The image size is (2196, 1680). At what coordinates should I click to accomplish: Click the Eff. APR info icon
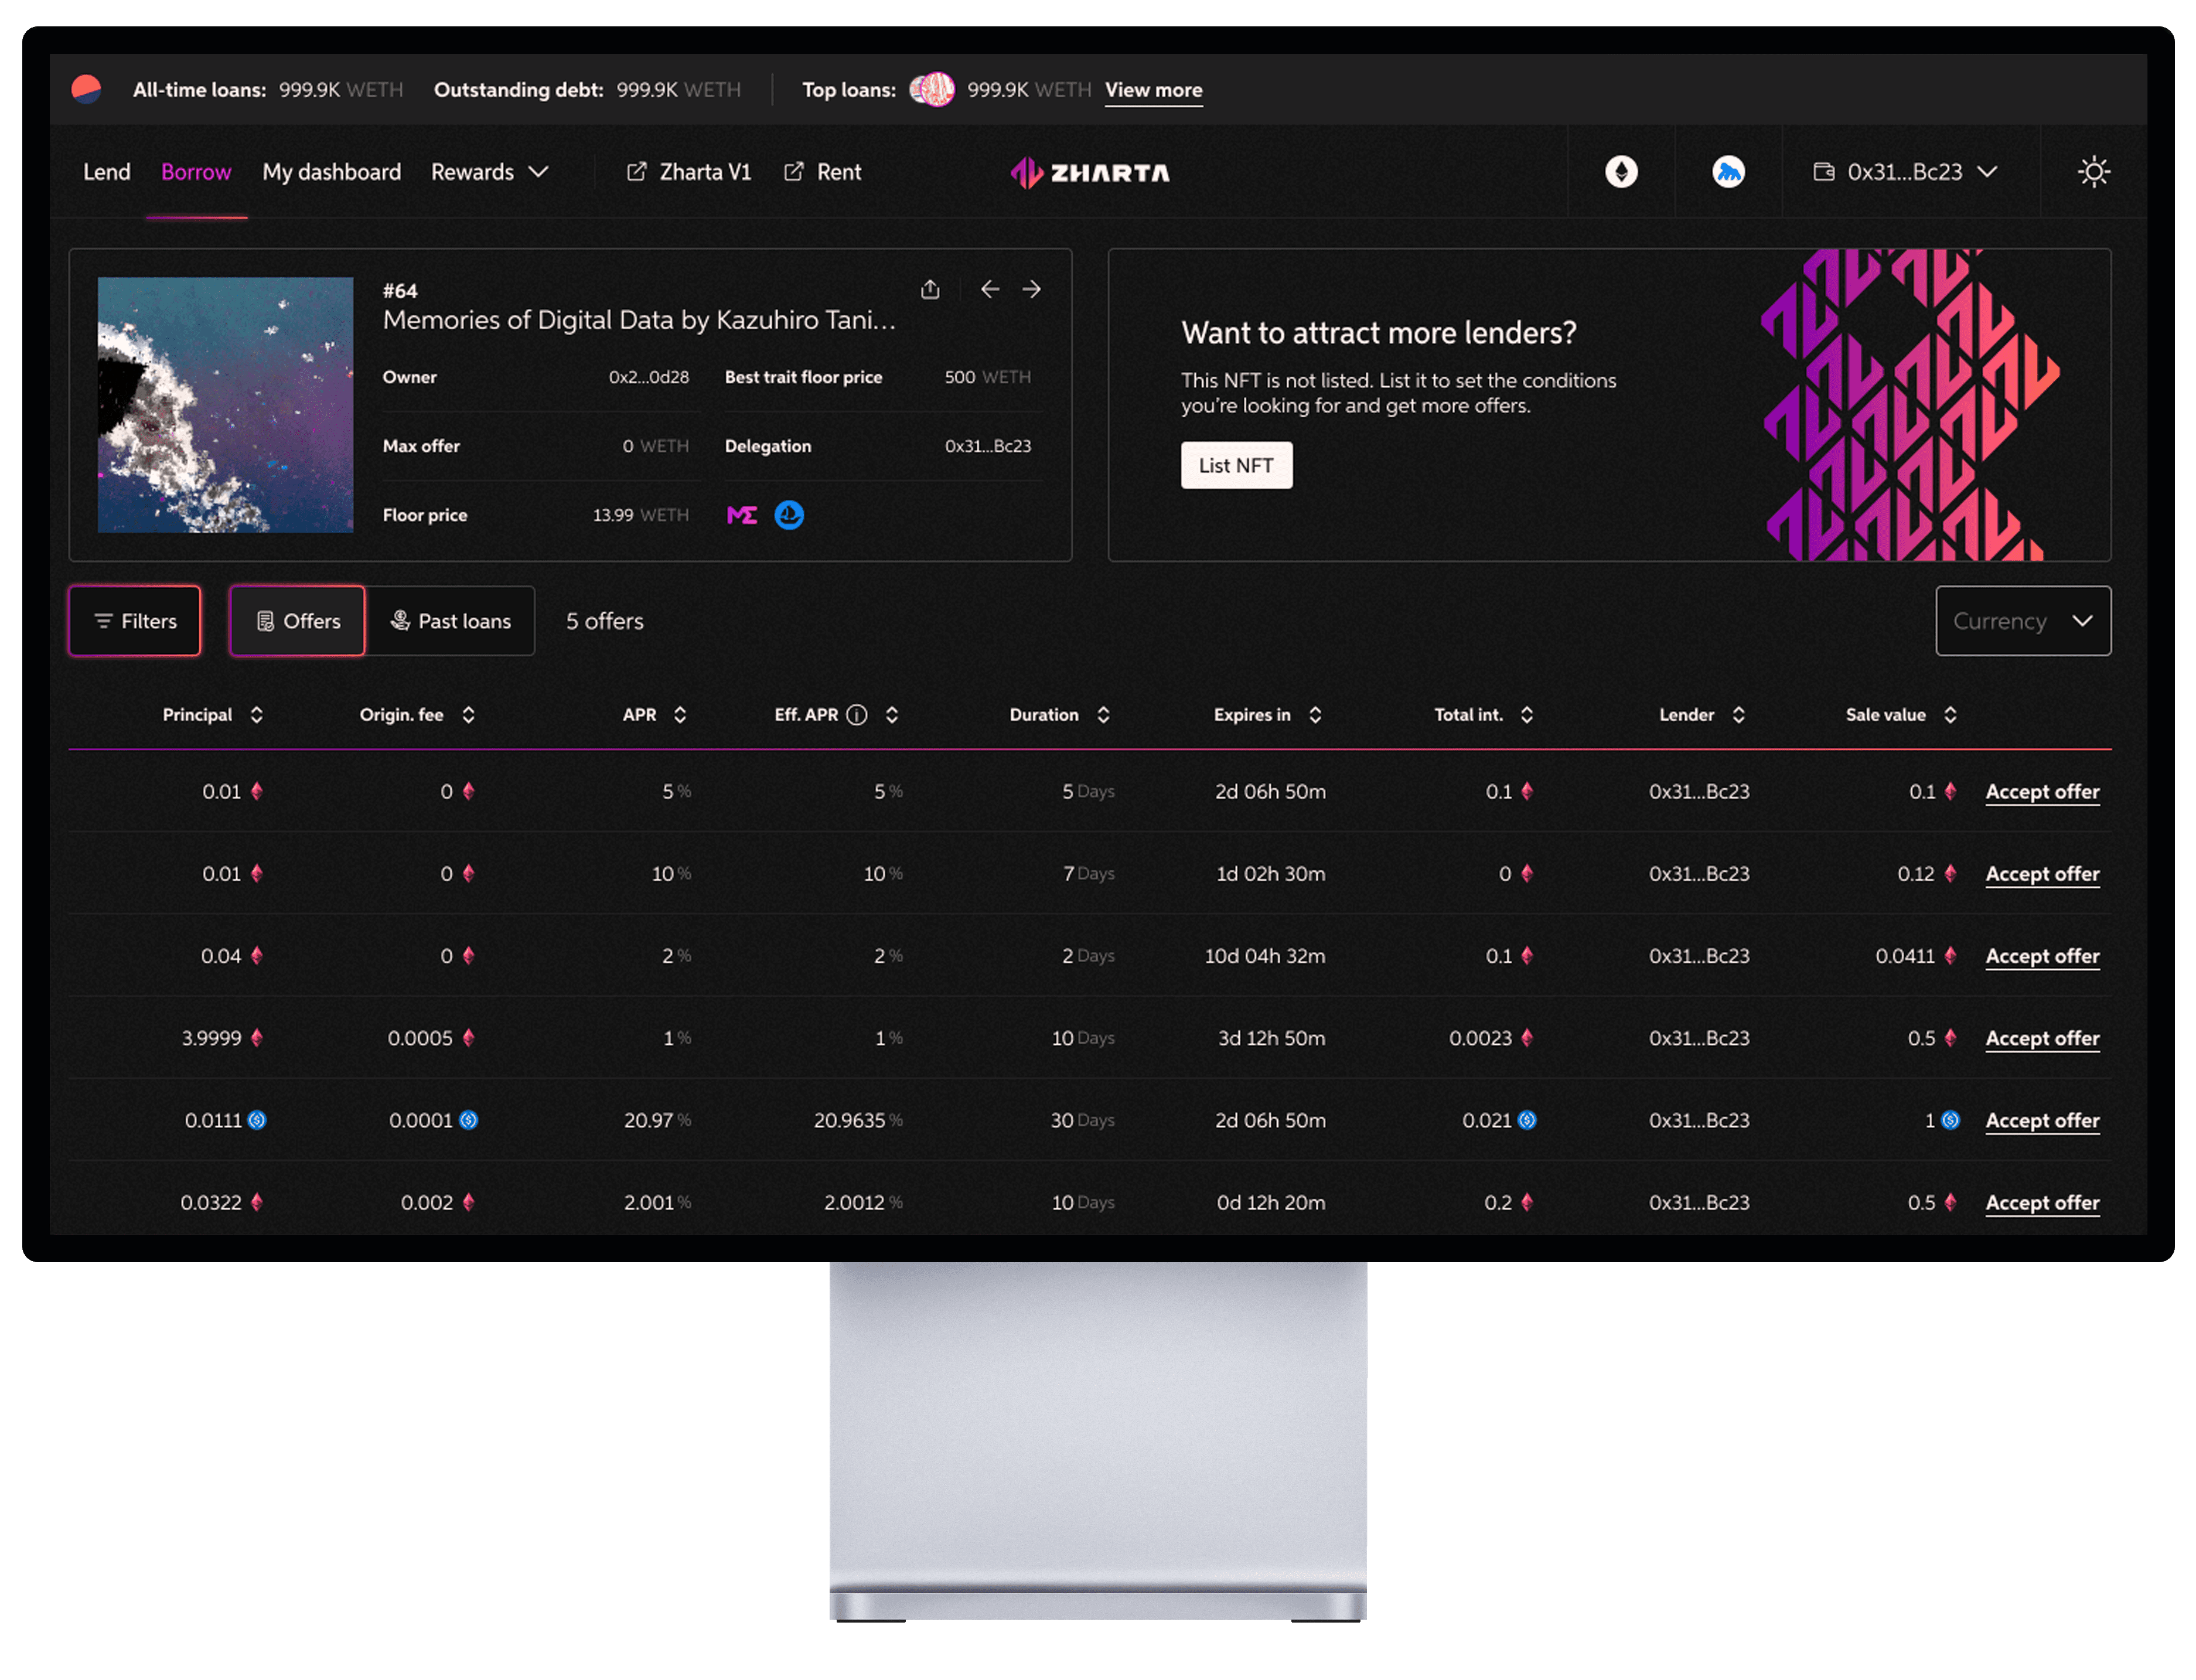(x=857, y=715)
